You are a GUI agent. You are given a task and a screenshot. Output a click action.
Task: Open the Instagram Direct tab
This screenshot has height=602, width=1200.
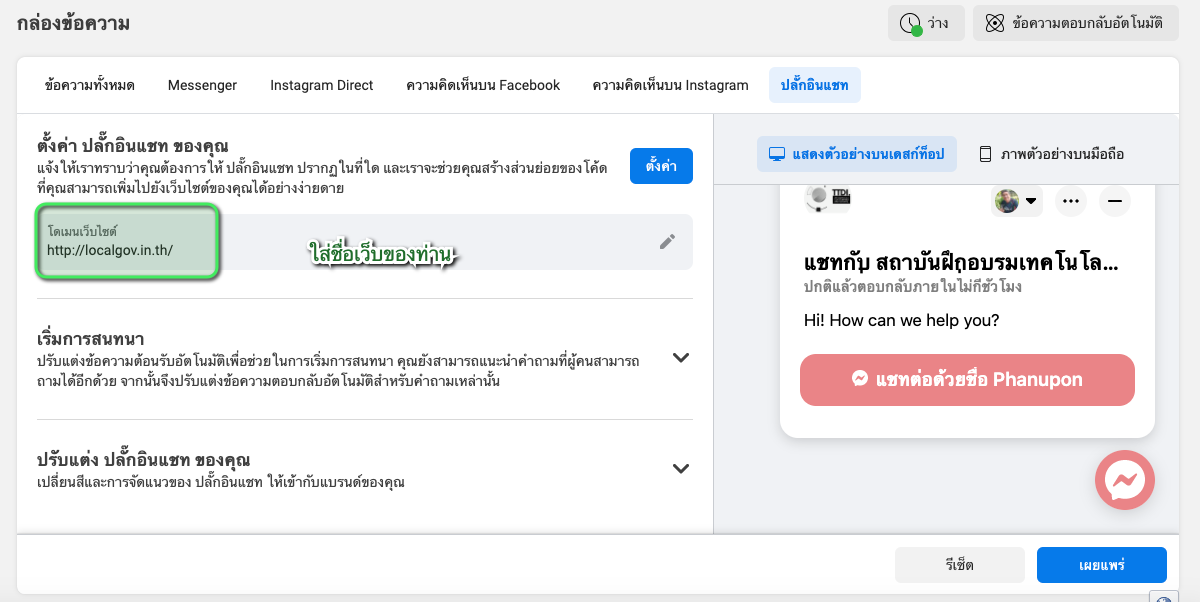321,85
